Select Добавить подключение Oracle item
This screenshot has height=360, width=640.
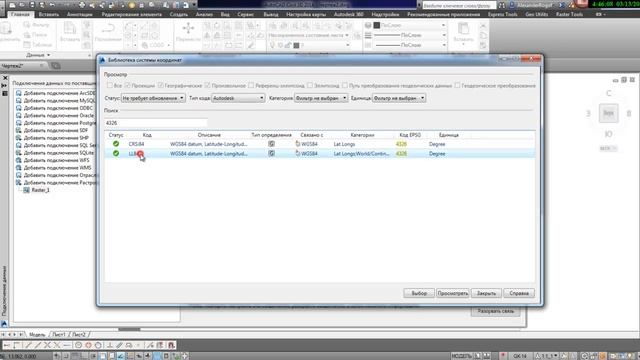coord(58,115)
